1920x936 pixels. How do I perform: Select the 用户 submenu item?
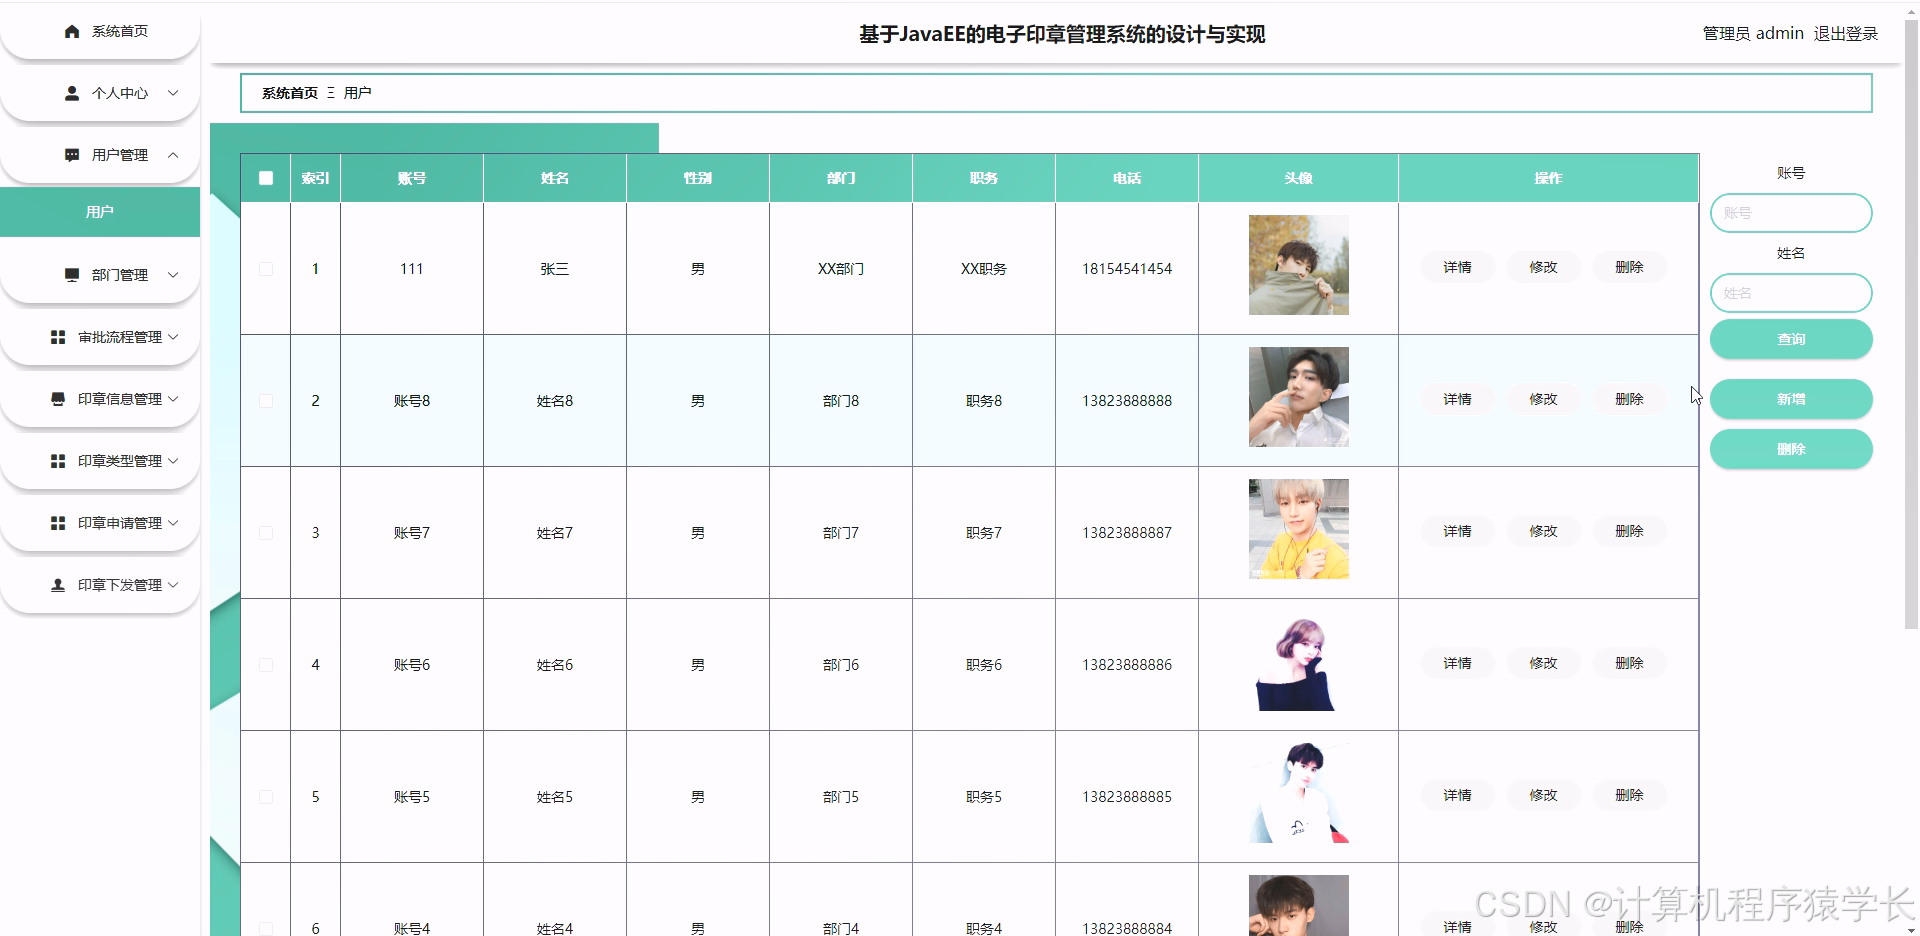100,212
